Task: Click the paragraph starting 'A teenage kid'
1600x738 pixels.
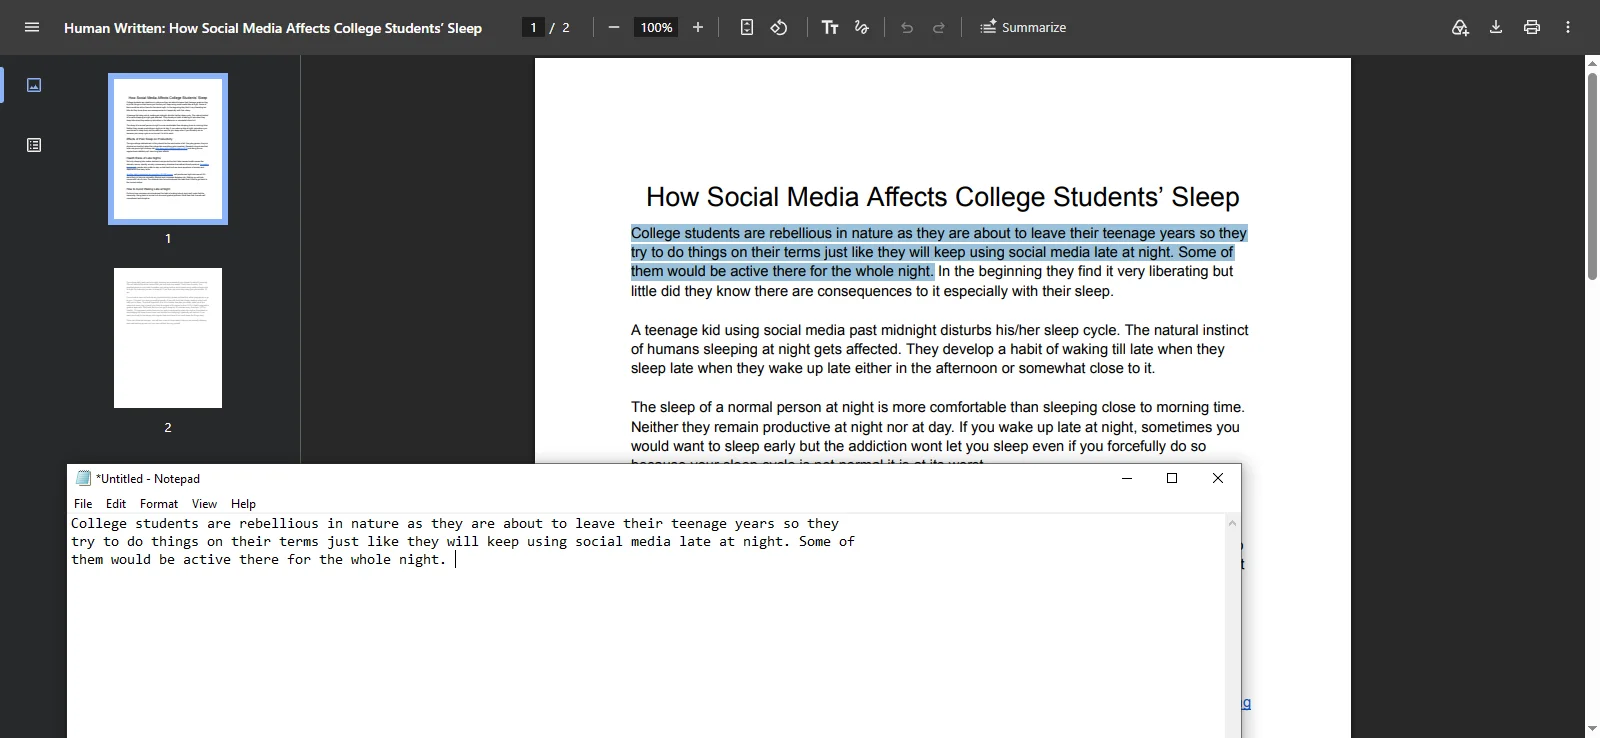Action: [940, 349]
